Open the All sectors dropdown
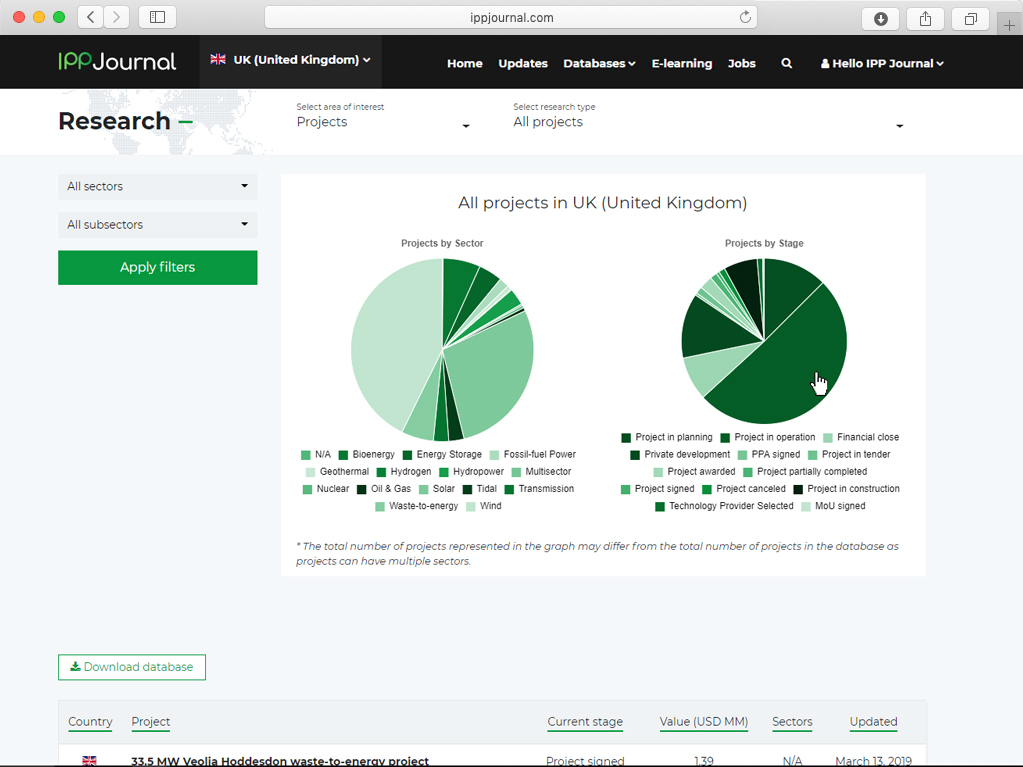 point(157,186)
